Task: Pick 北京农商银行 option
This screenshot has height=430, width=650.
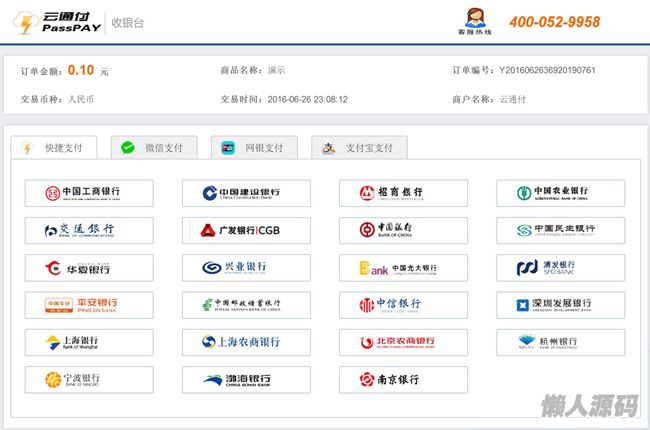Action: 403,343
